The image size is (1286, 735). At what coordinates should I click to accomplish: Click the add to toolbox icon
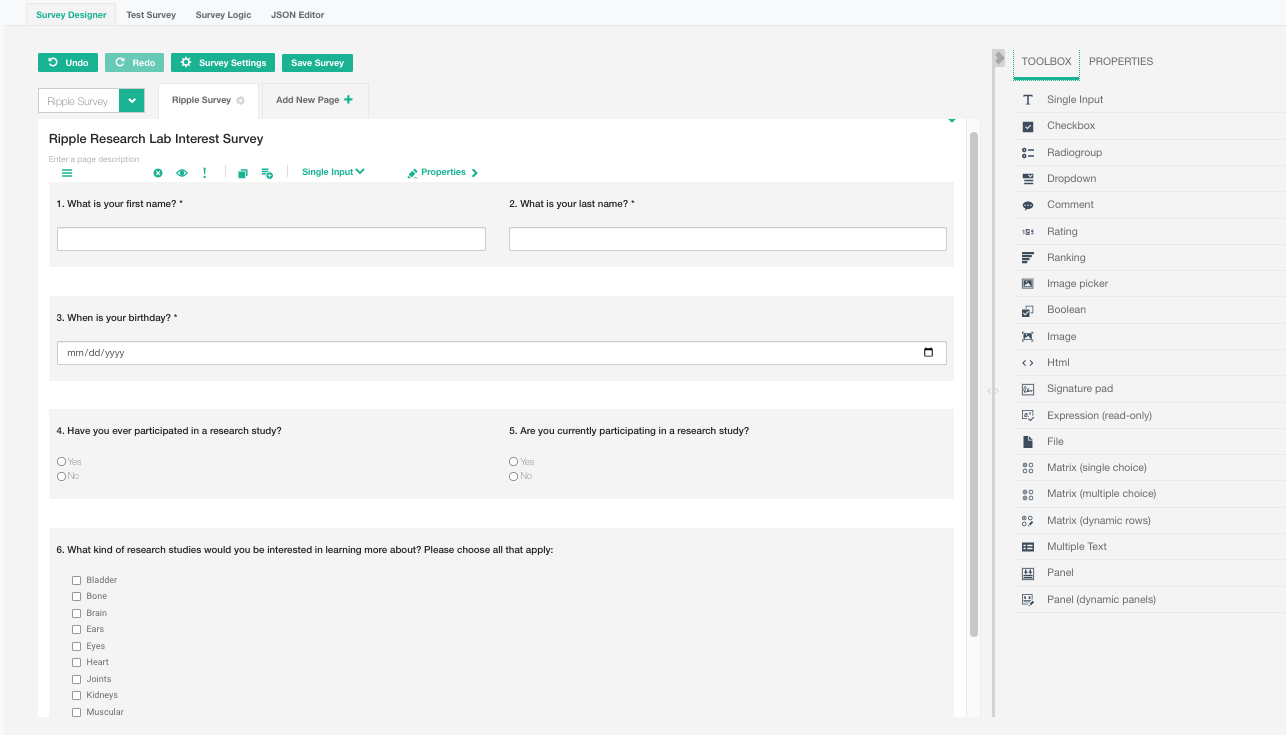(267, 173)
